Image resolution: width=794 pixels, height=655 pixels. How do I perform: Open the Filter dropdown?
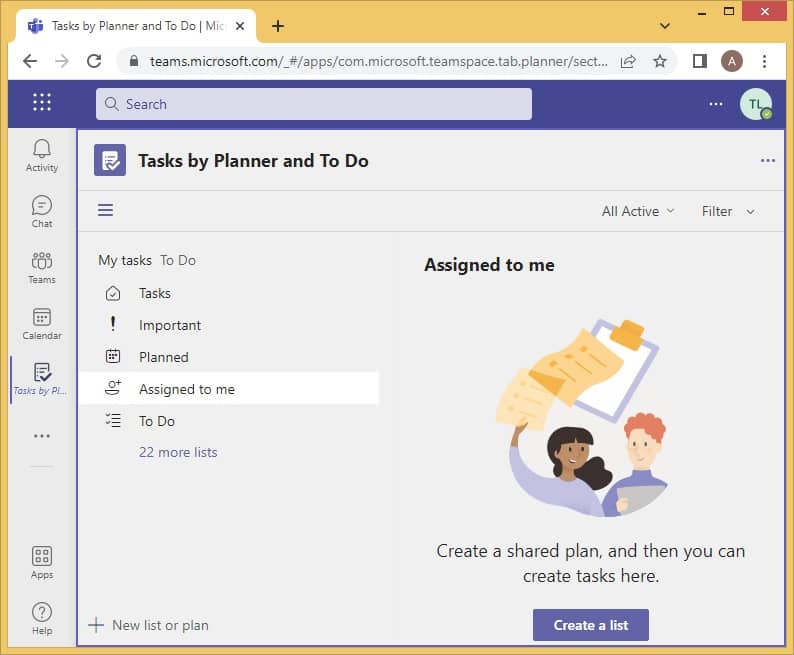pyautogui.click(x=728, y=211)
